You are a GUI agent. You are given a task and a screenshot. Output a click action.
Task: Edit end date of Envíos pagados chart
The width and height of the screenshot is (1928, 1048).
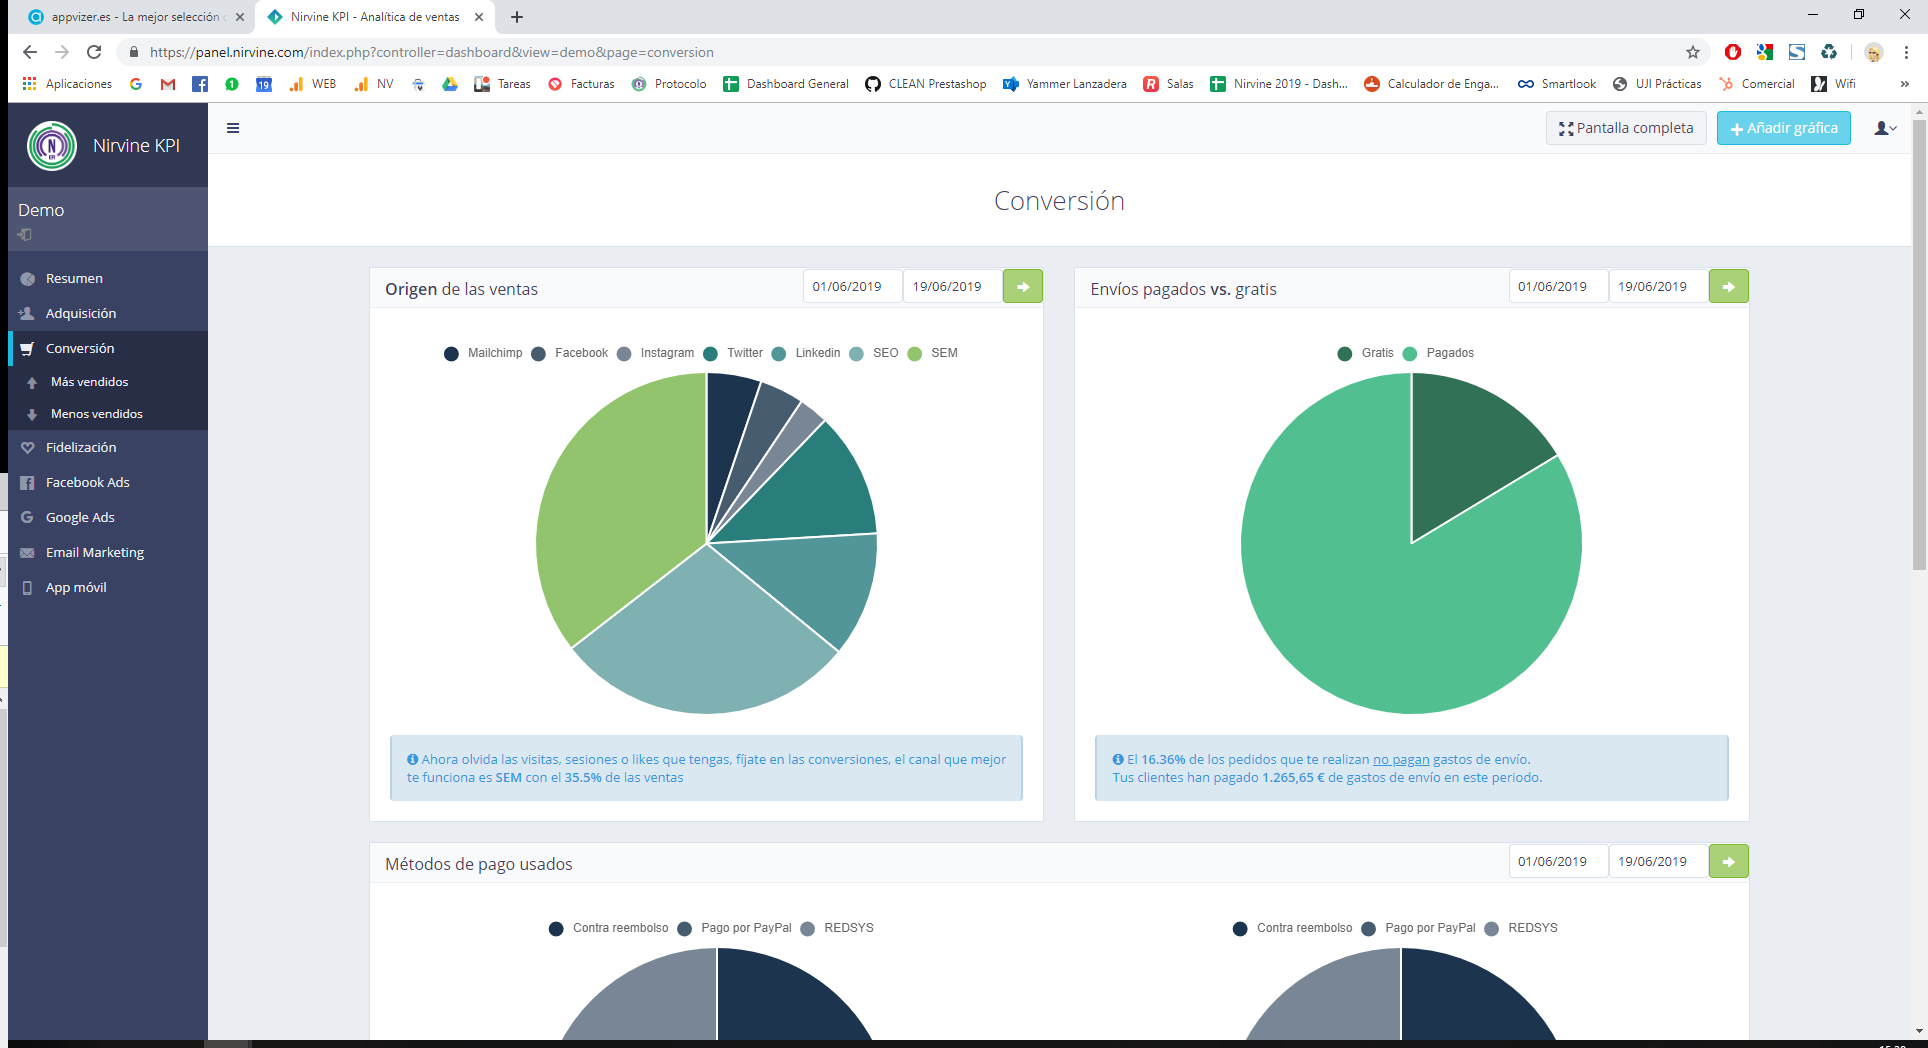1659,286
